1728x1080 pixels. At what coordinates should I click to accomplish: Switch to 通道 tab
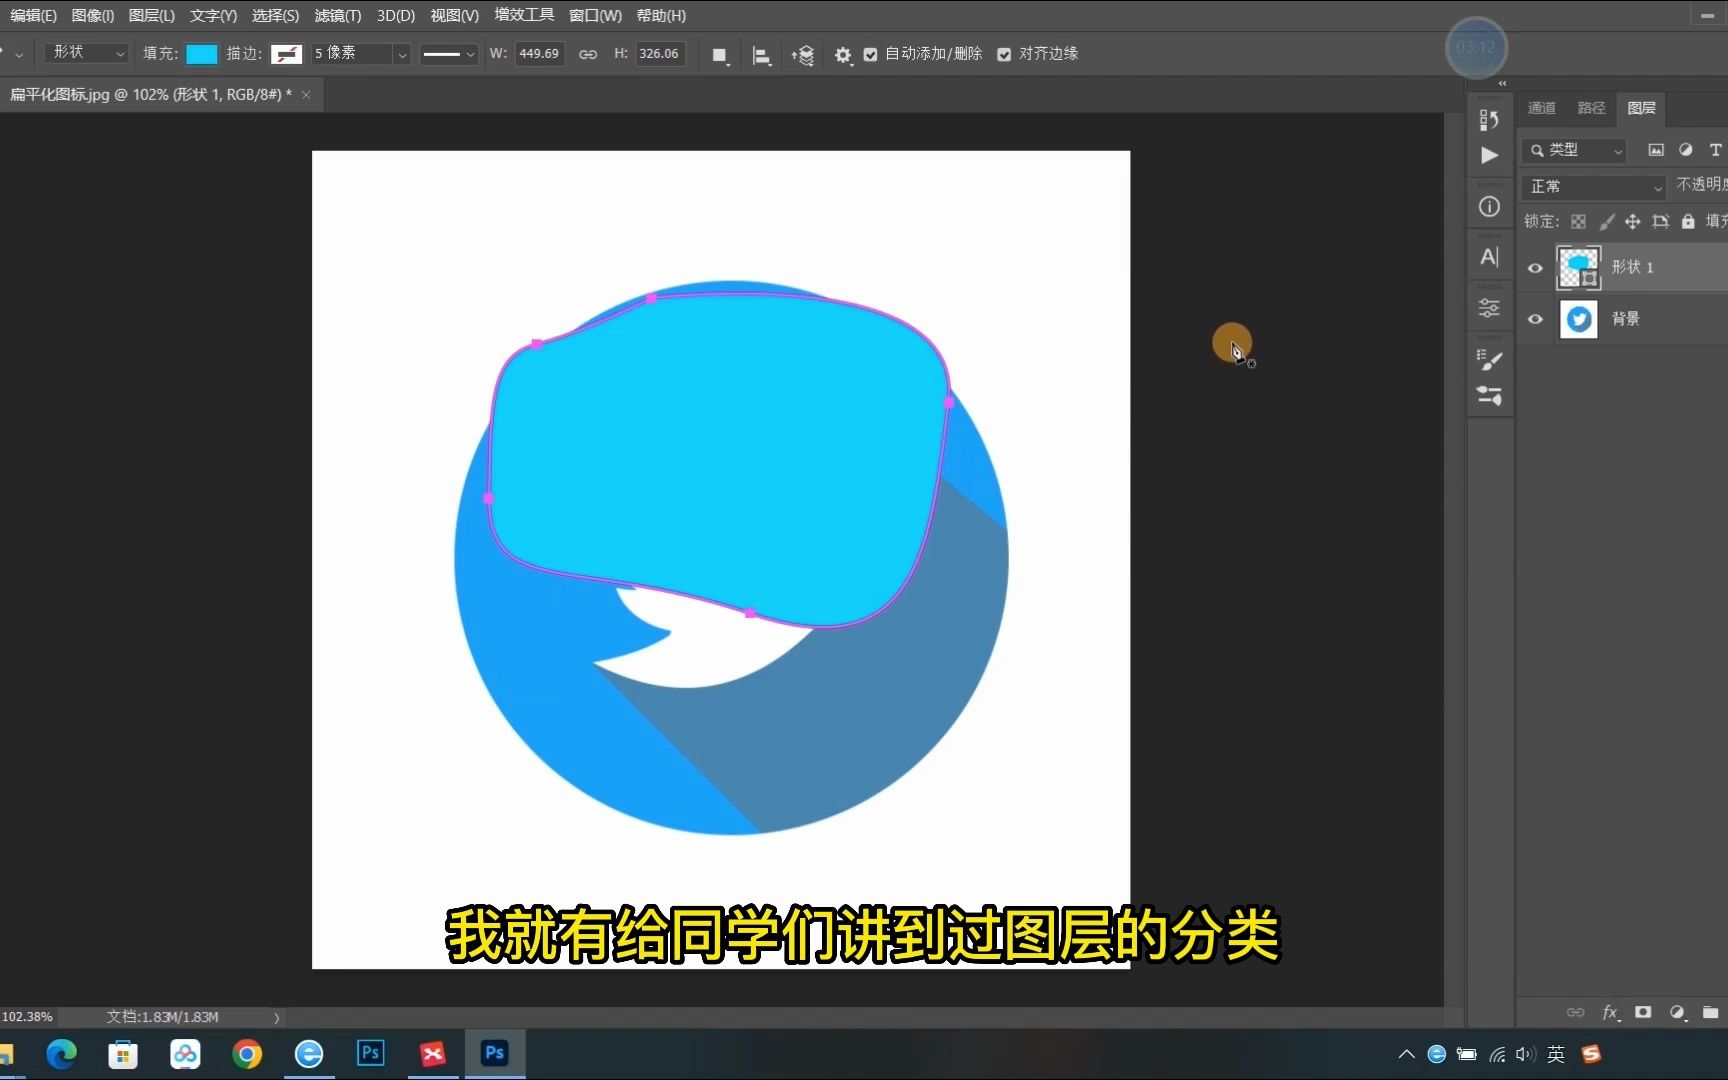pos(1541,108)
